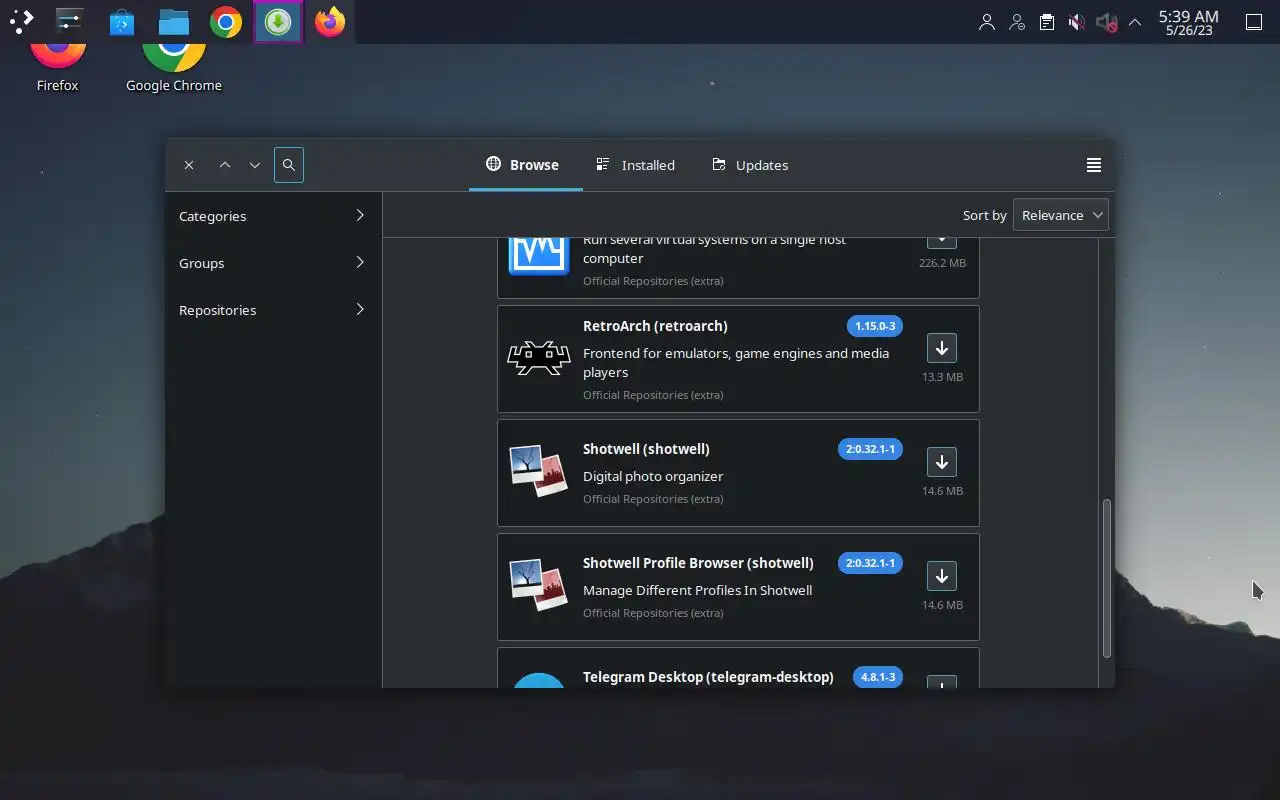Switch to the Installed tab
This screenshot has height=800, width=1280.
point(636,165)
